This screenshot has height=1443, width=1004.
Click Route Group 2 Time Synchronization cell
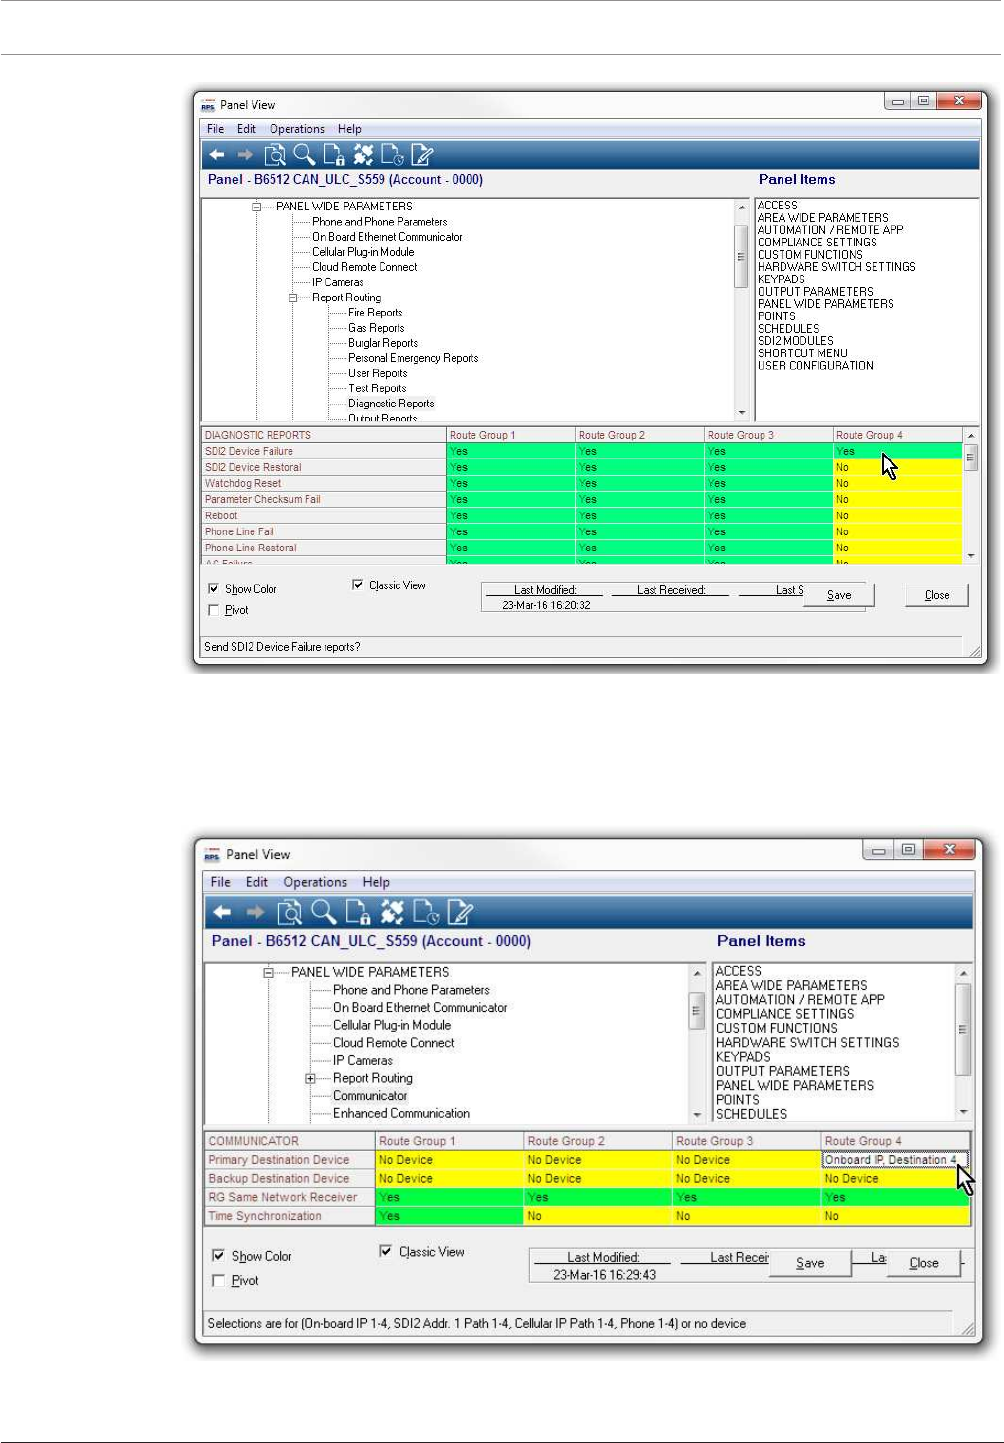pyautogui.click(x=598, y=1216)
